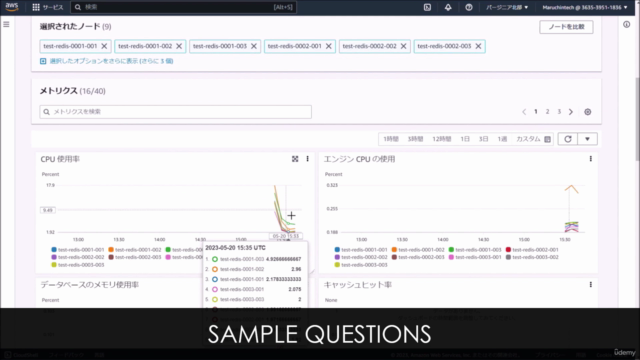The image size is (640, 360).
Task: Toggle test-redis-0002-002 in CPU 使用率 legend
Action: coord(78,258)
